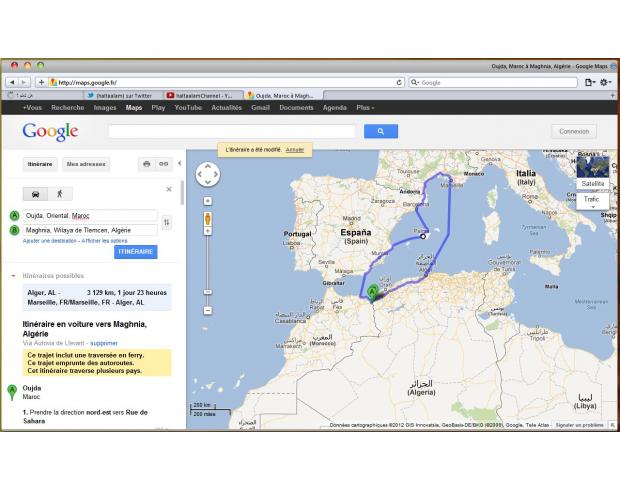
Task: Open the page menu icon in toolbar
Action: 590,82
